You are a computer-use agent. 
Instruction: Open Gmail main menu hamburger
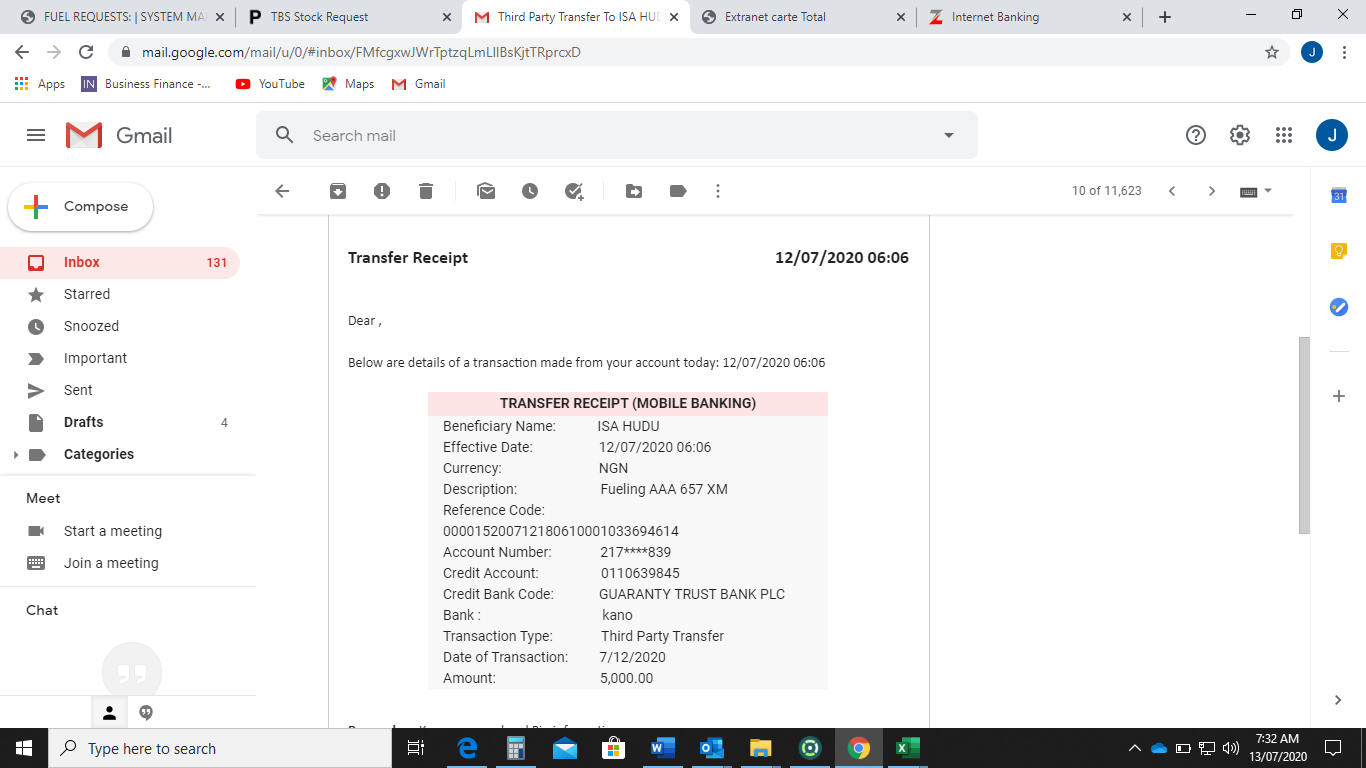pos(36,135)
